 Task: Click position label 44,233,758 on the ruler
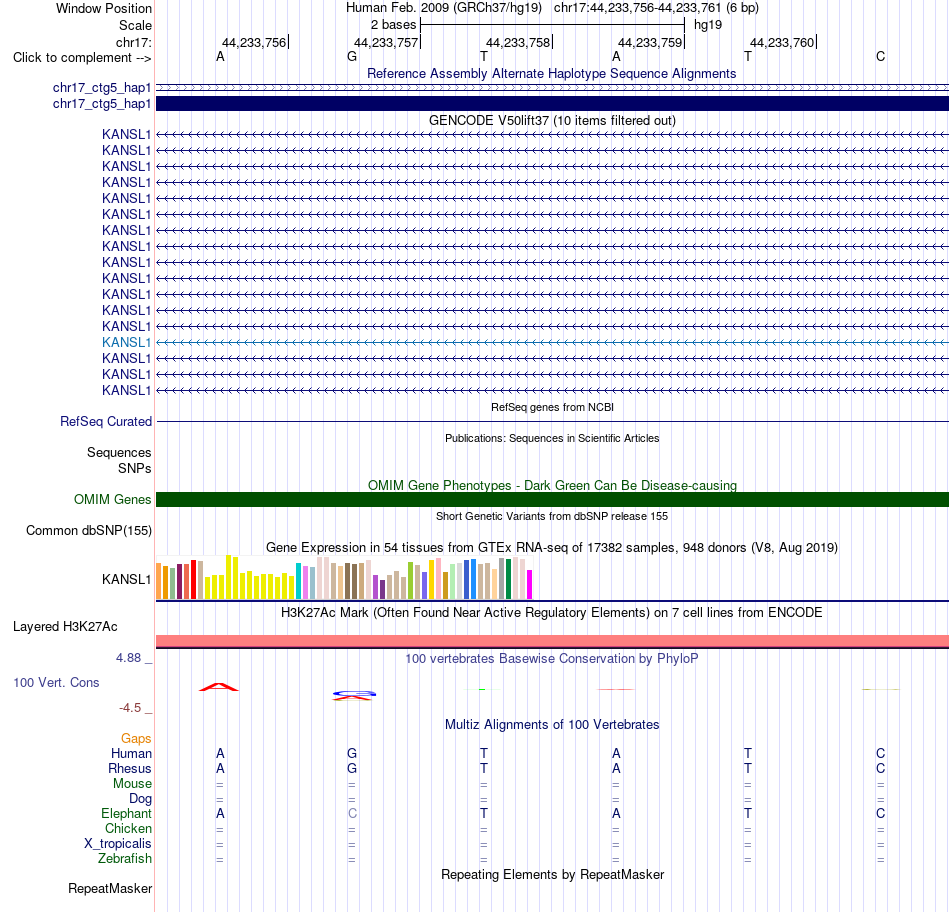click(518, 42)
